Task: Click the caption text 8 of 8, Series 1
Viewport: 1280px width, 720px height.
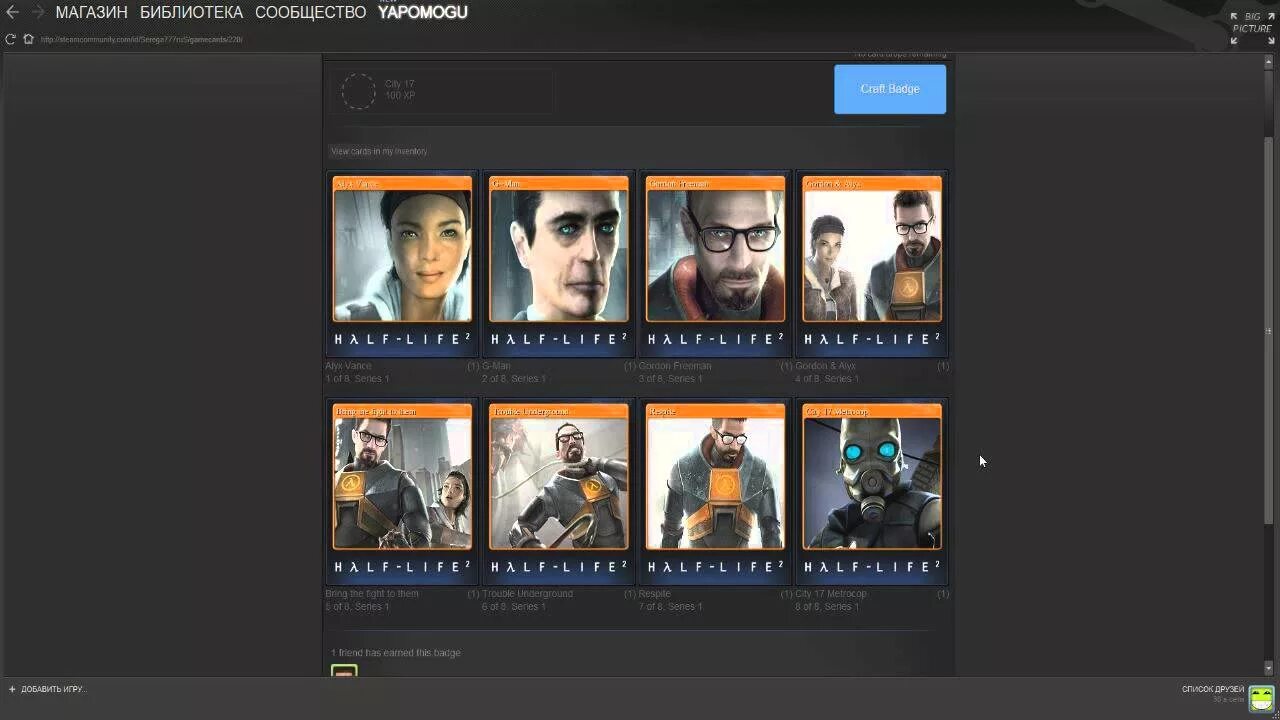Action: pos(827,607)
